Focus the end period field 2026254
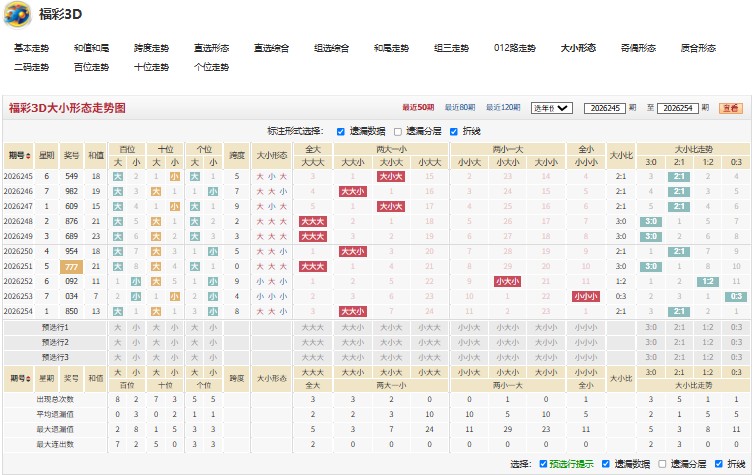The image size is (753, 475). 678,108
